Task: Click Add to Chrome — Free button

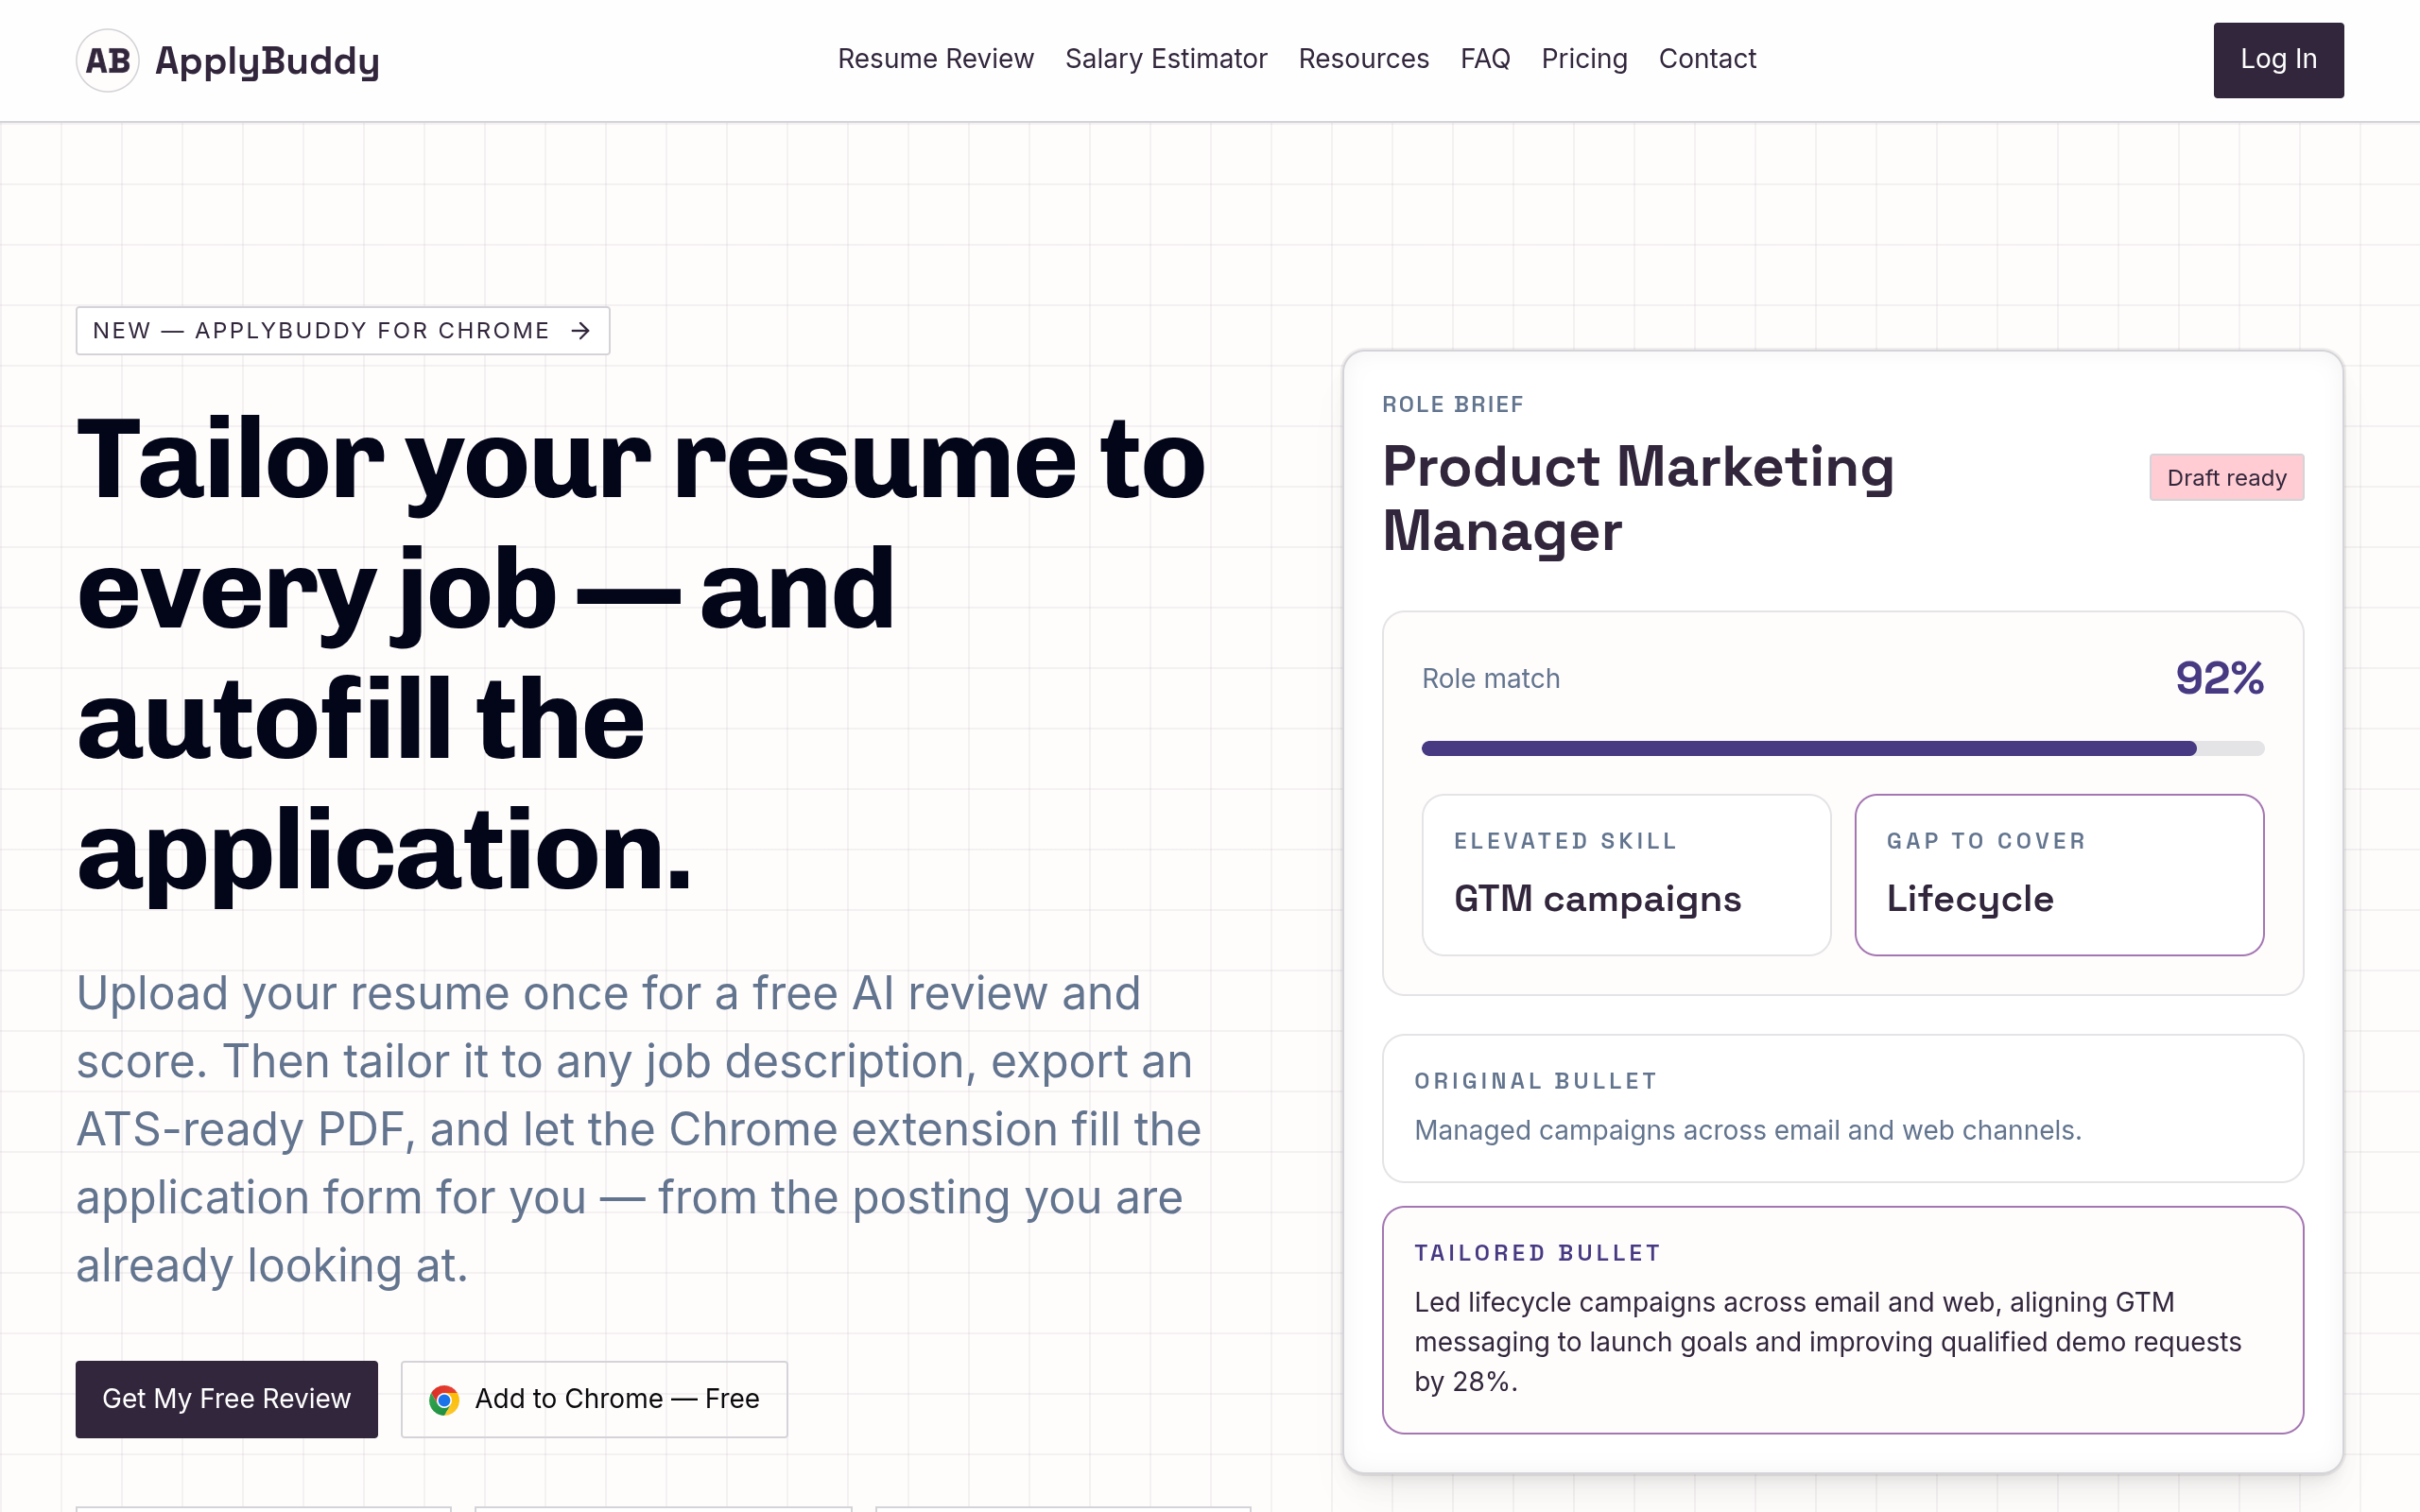Action: 594,1399
